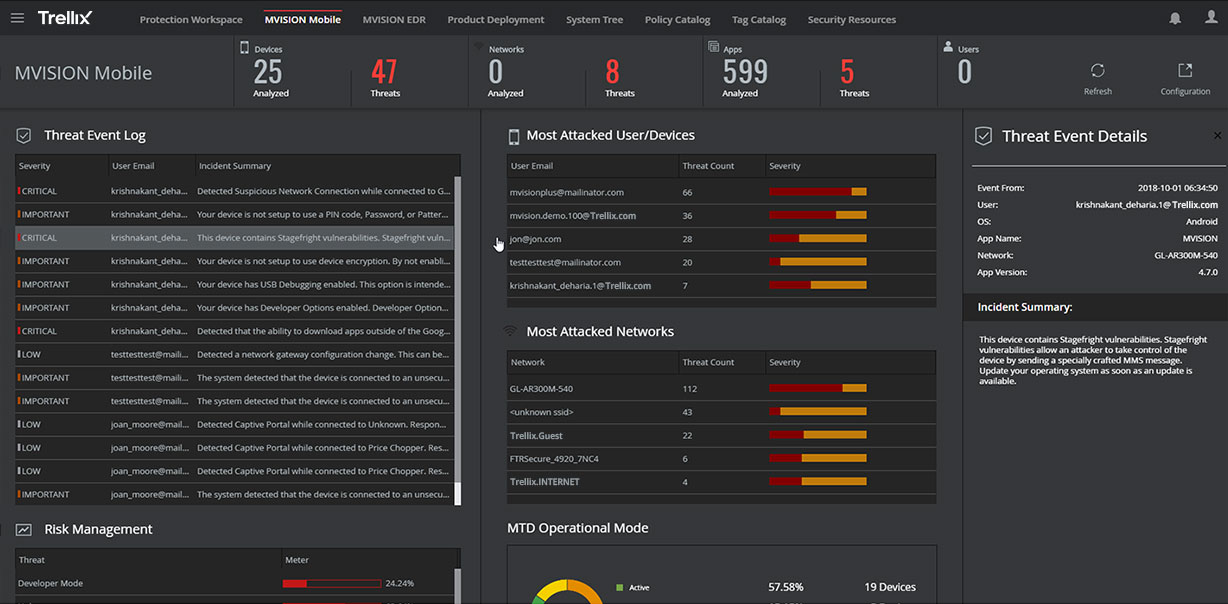Click the user account icon
The height and width of the screenshot is (604, 1228).
pyautogui.click(x=1211, y=19)
